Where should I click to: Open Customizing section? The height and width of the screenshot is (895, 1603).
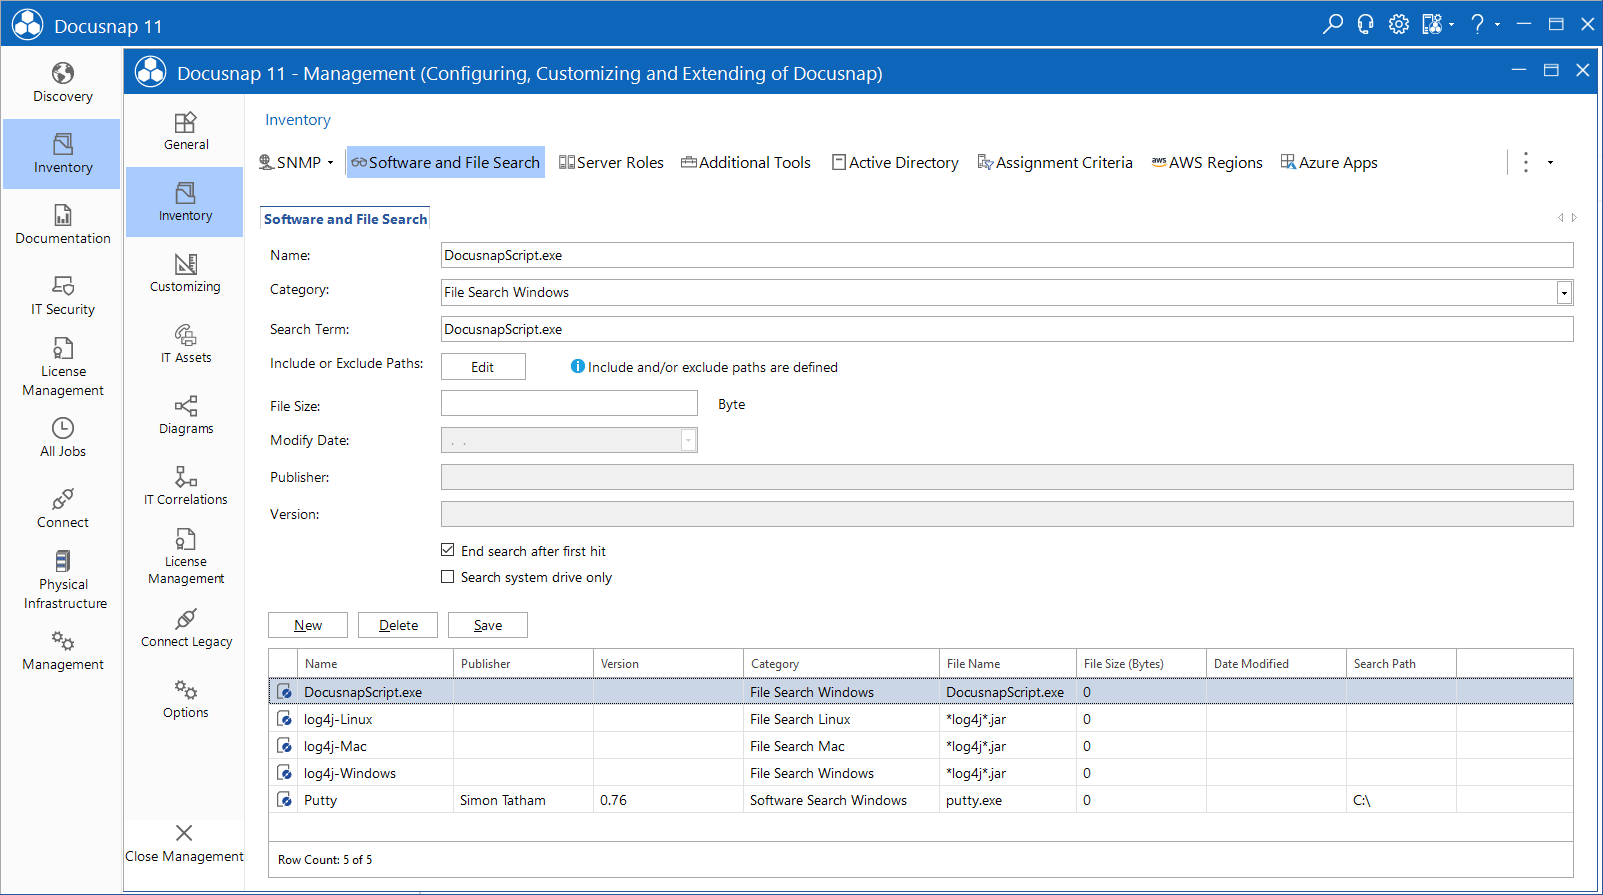(185, 273)
